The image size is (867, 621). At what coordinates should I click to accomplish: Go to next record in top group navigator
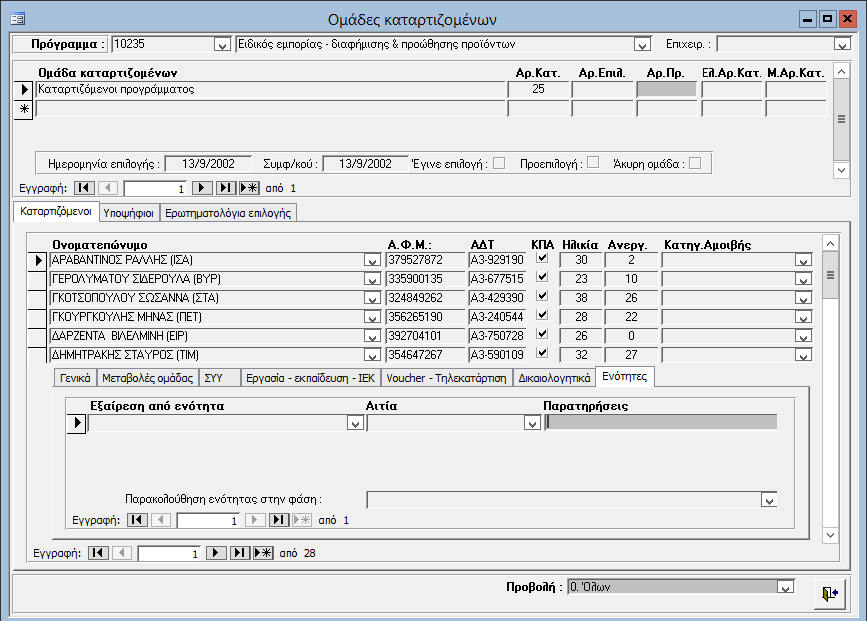202,188
